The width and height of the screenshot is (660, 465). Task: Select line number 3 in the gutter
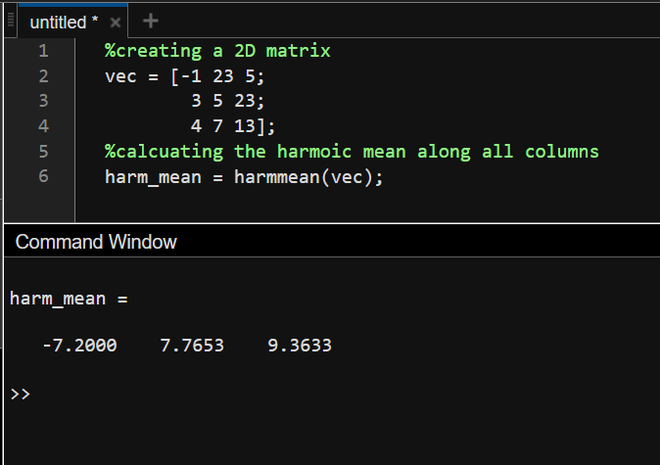tap(42, 101)
